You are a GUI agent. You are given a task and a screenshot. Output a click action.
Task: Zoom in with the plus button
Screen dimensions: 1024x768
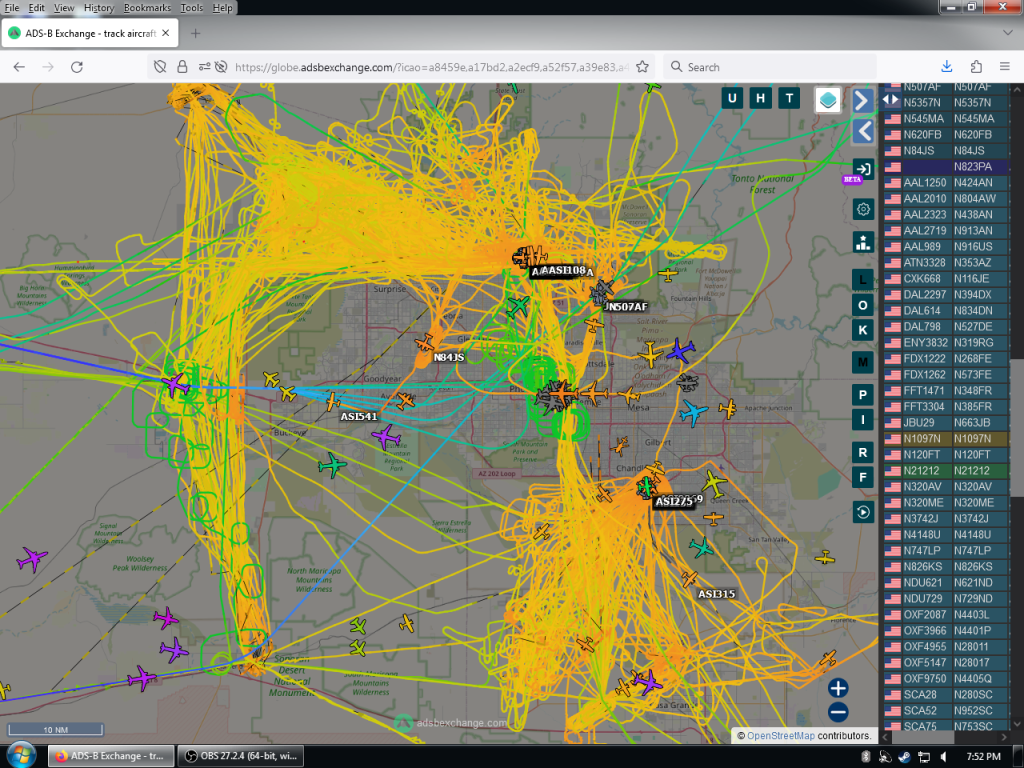[838, 688]
